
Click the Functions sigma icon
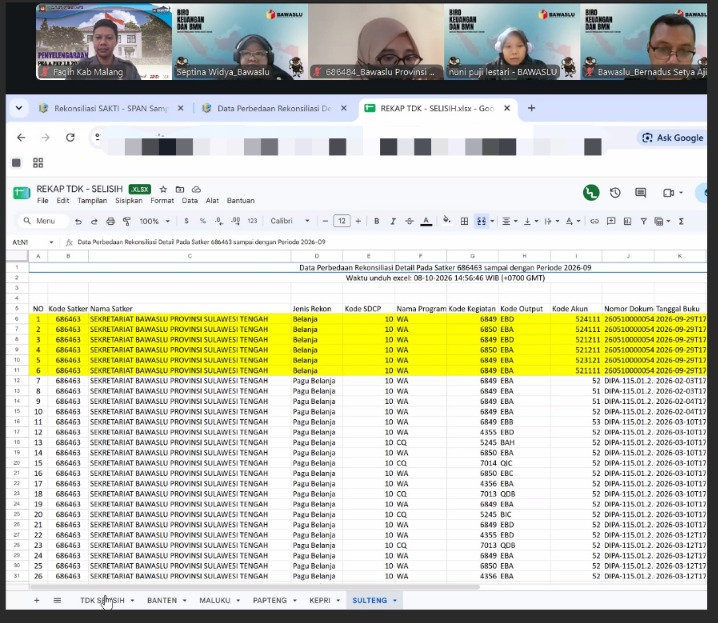coord(681,221)
